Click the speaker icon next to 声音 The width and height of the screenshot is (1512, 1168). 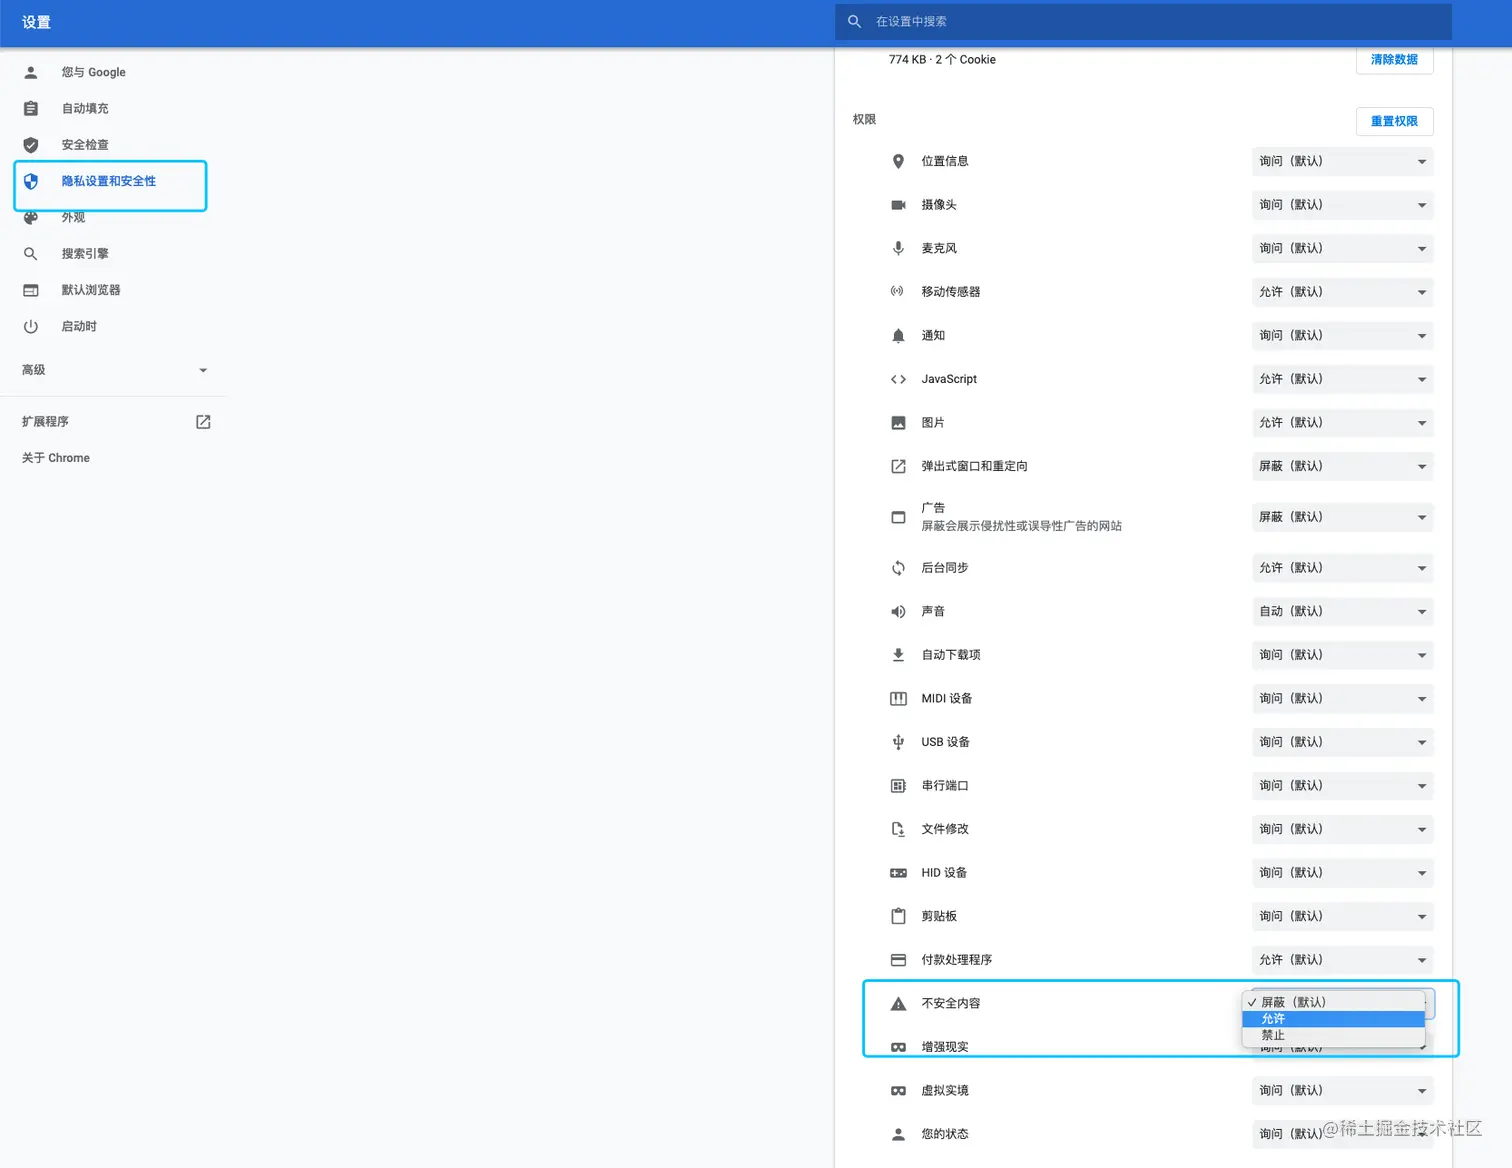pyautogui.click(x=898, y=611)
